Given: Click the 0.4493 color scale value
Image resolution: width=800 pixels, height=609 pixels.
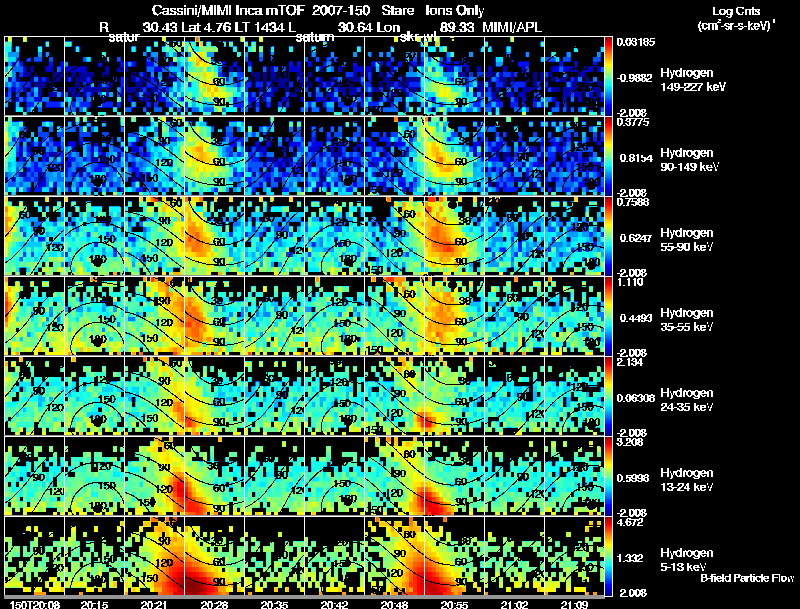Looking at the screenshot, I should 636,318.
